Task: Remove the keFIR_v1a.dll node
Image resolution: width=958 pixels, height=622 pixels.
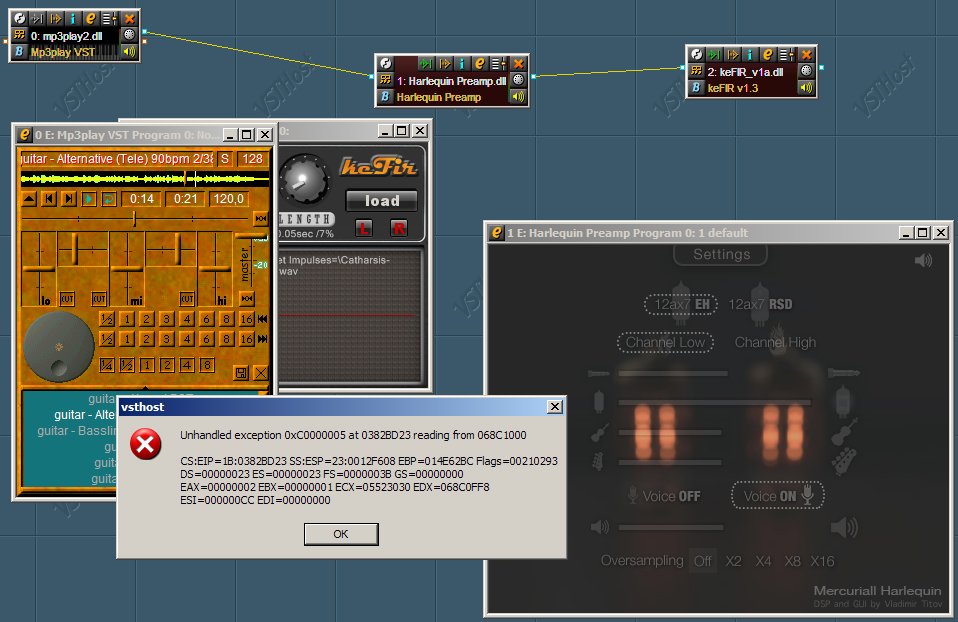Action: [x=806, y=54]
